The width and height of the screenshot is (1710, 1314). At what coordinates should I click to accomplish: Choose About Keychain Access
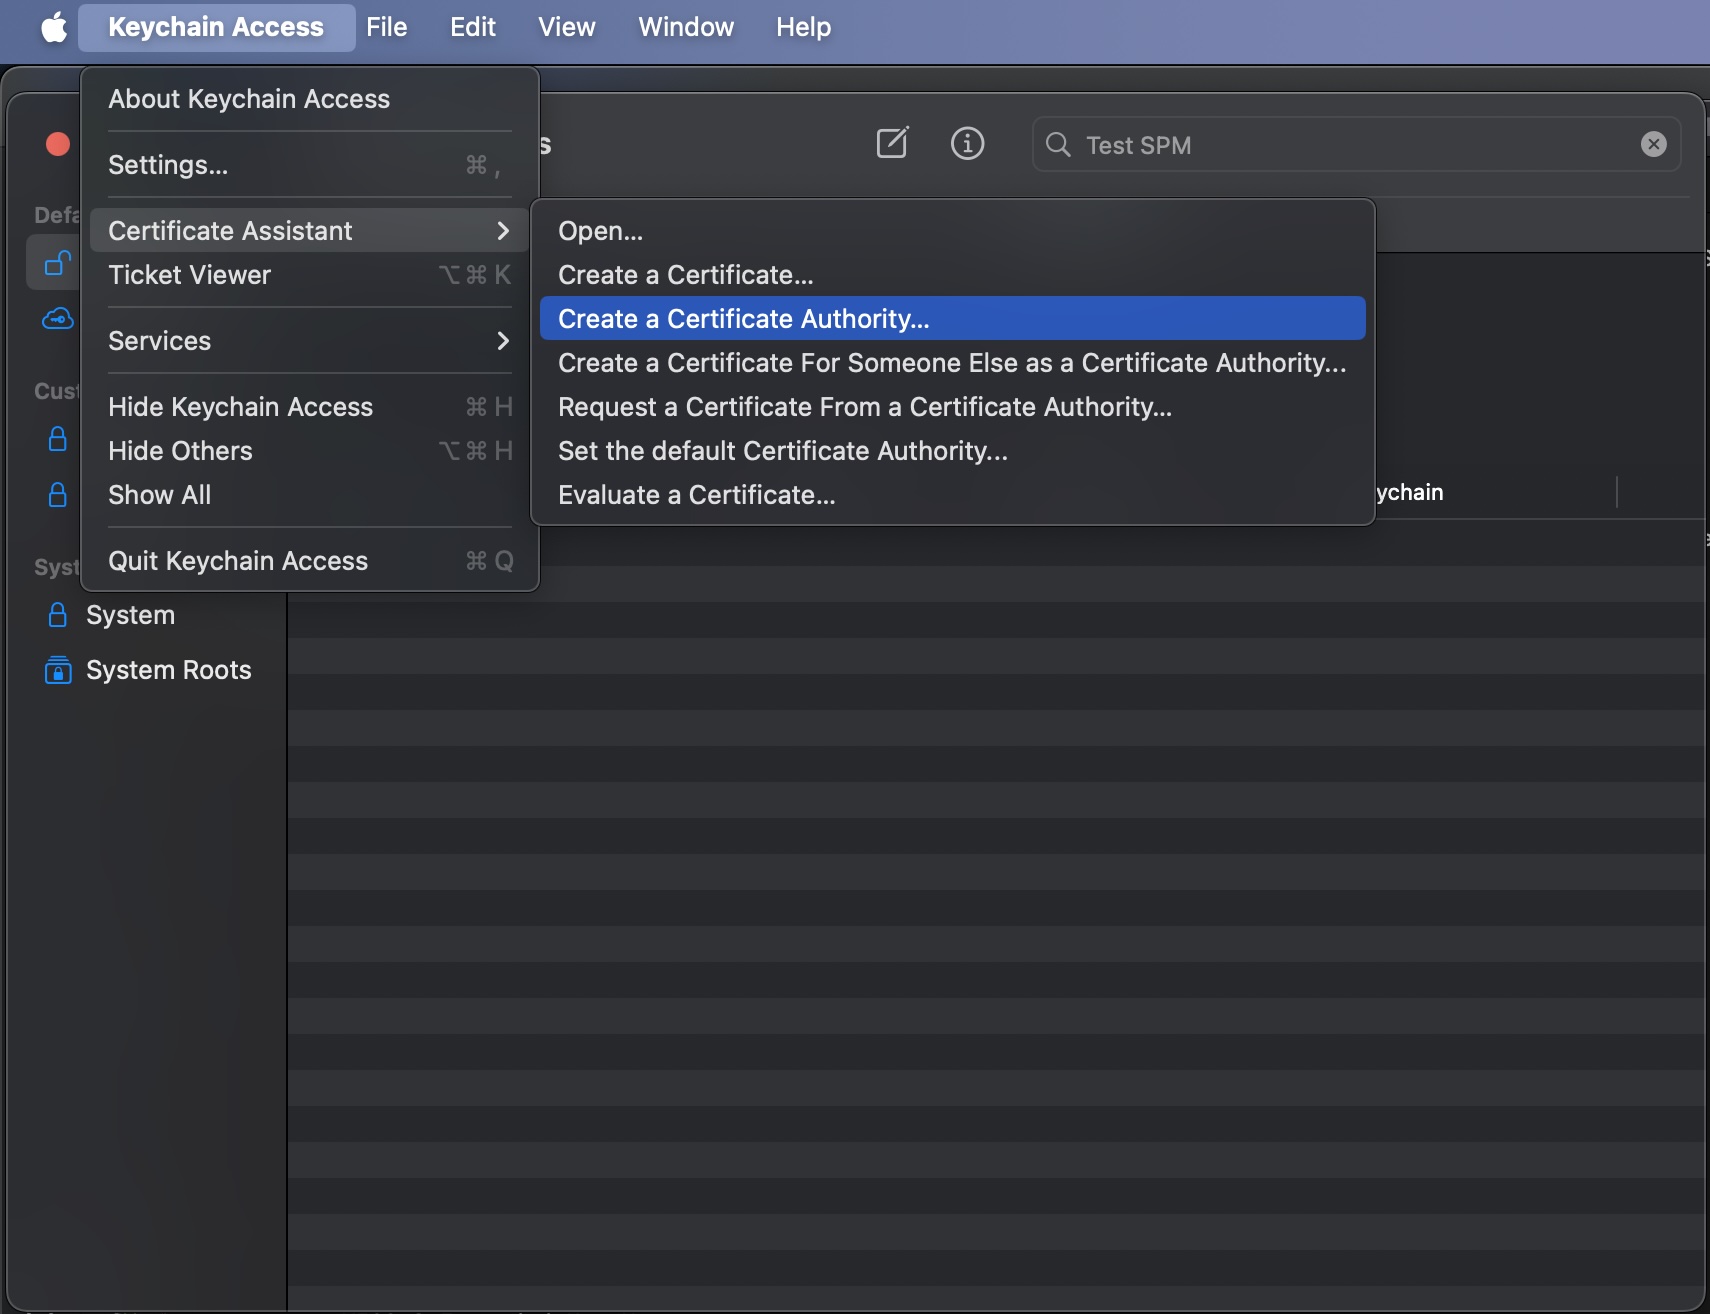coord(310,99)
